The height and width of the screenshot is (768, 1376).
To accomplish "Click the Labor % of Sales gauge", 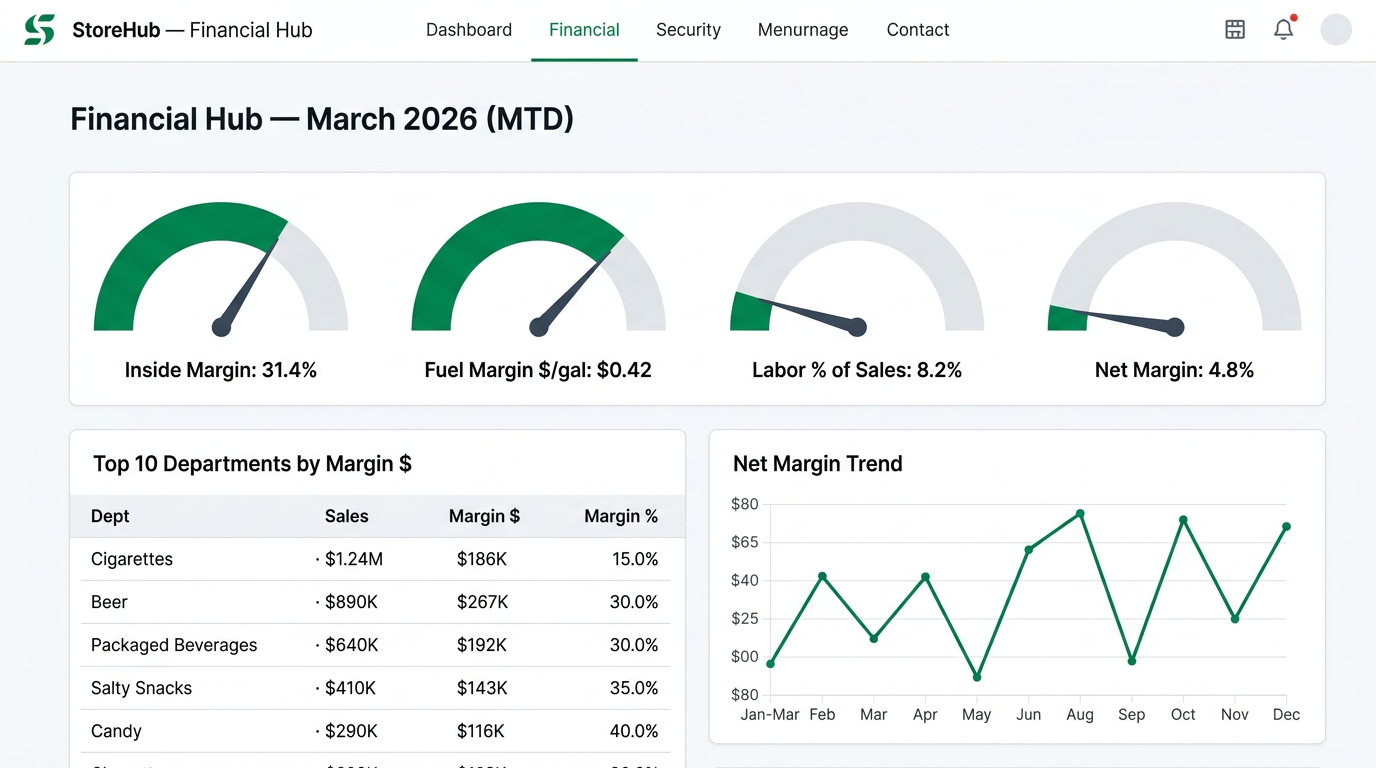I will (857, 268).
